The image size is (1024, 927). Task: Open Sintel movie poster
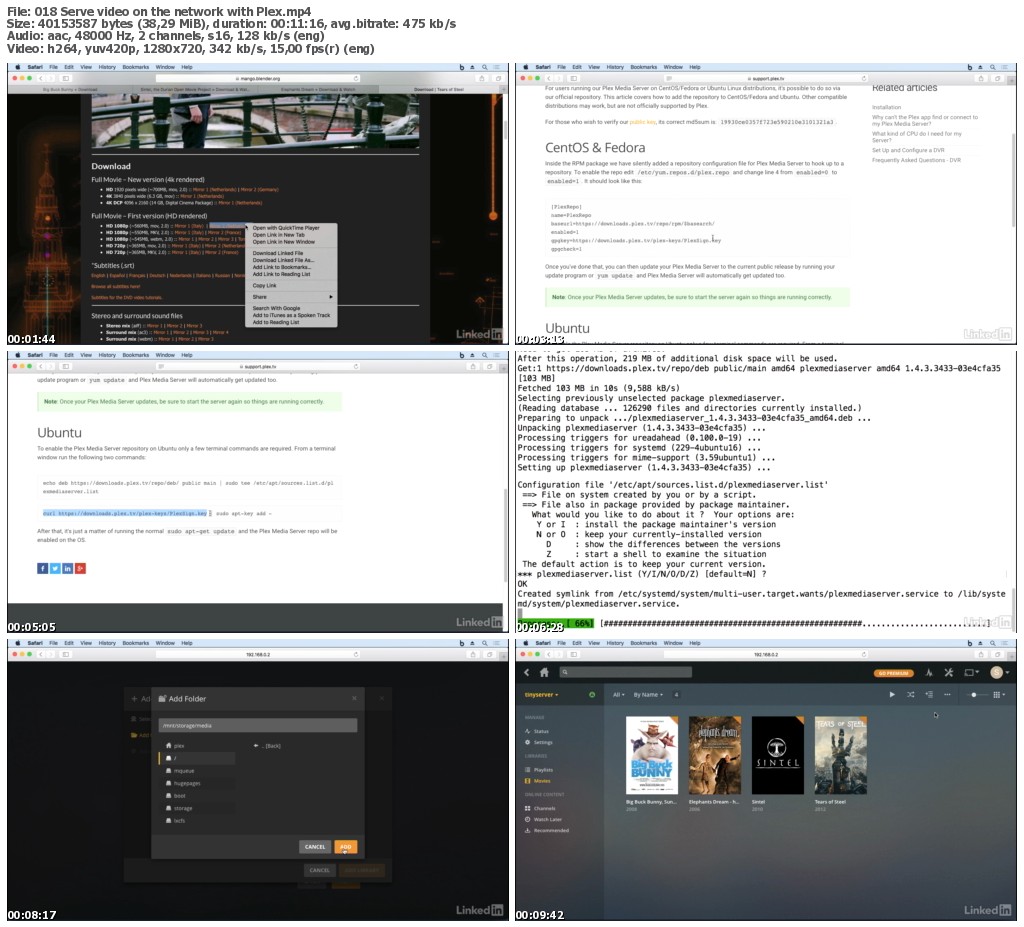(x=778, y=756)
